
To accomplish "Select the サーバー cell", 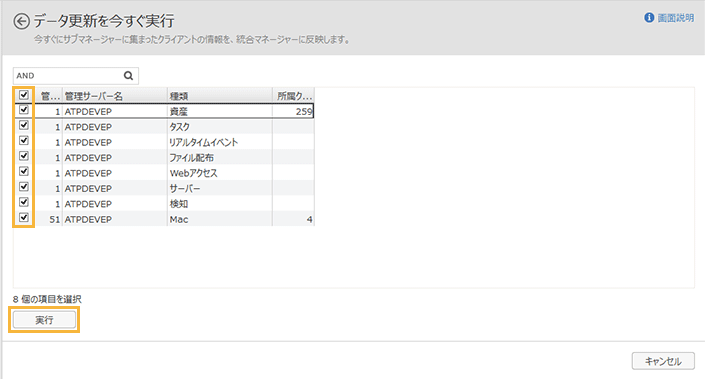I will pyautogui.click(x=219, y=188).
